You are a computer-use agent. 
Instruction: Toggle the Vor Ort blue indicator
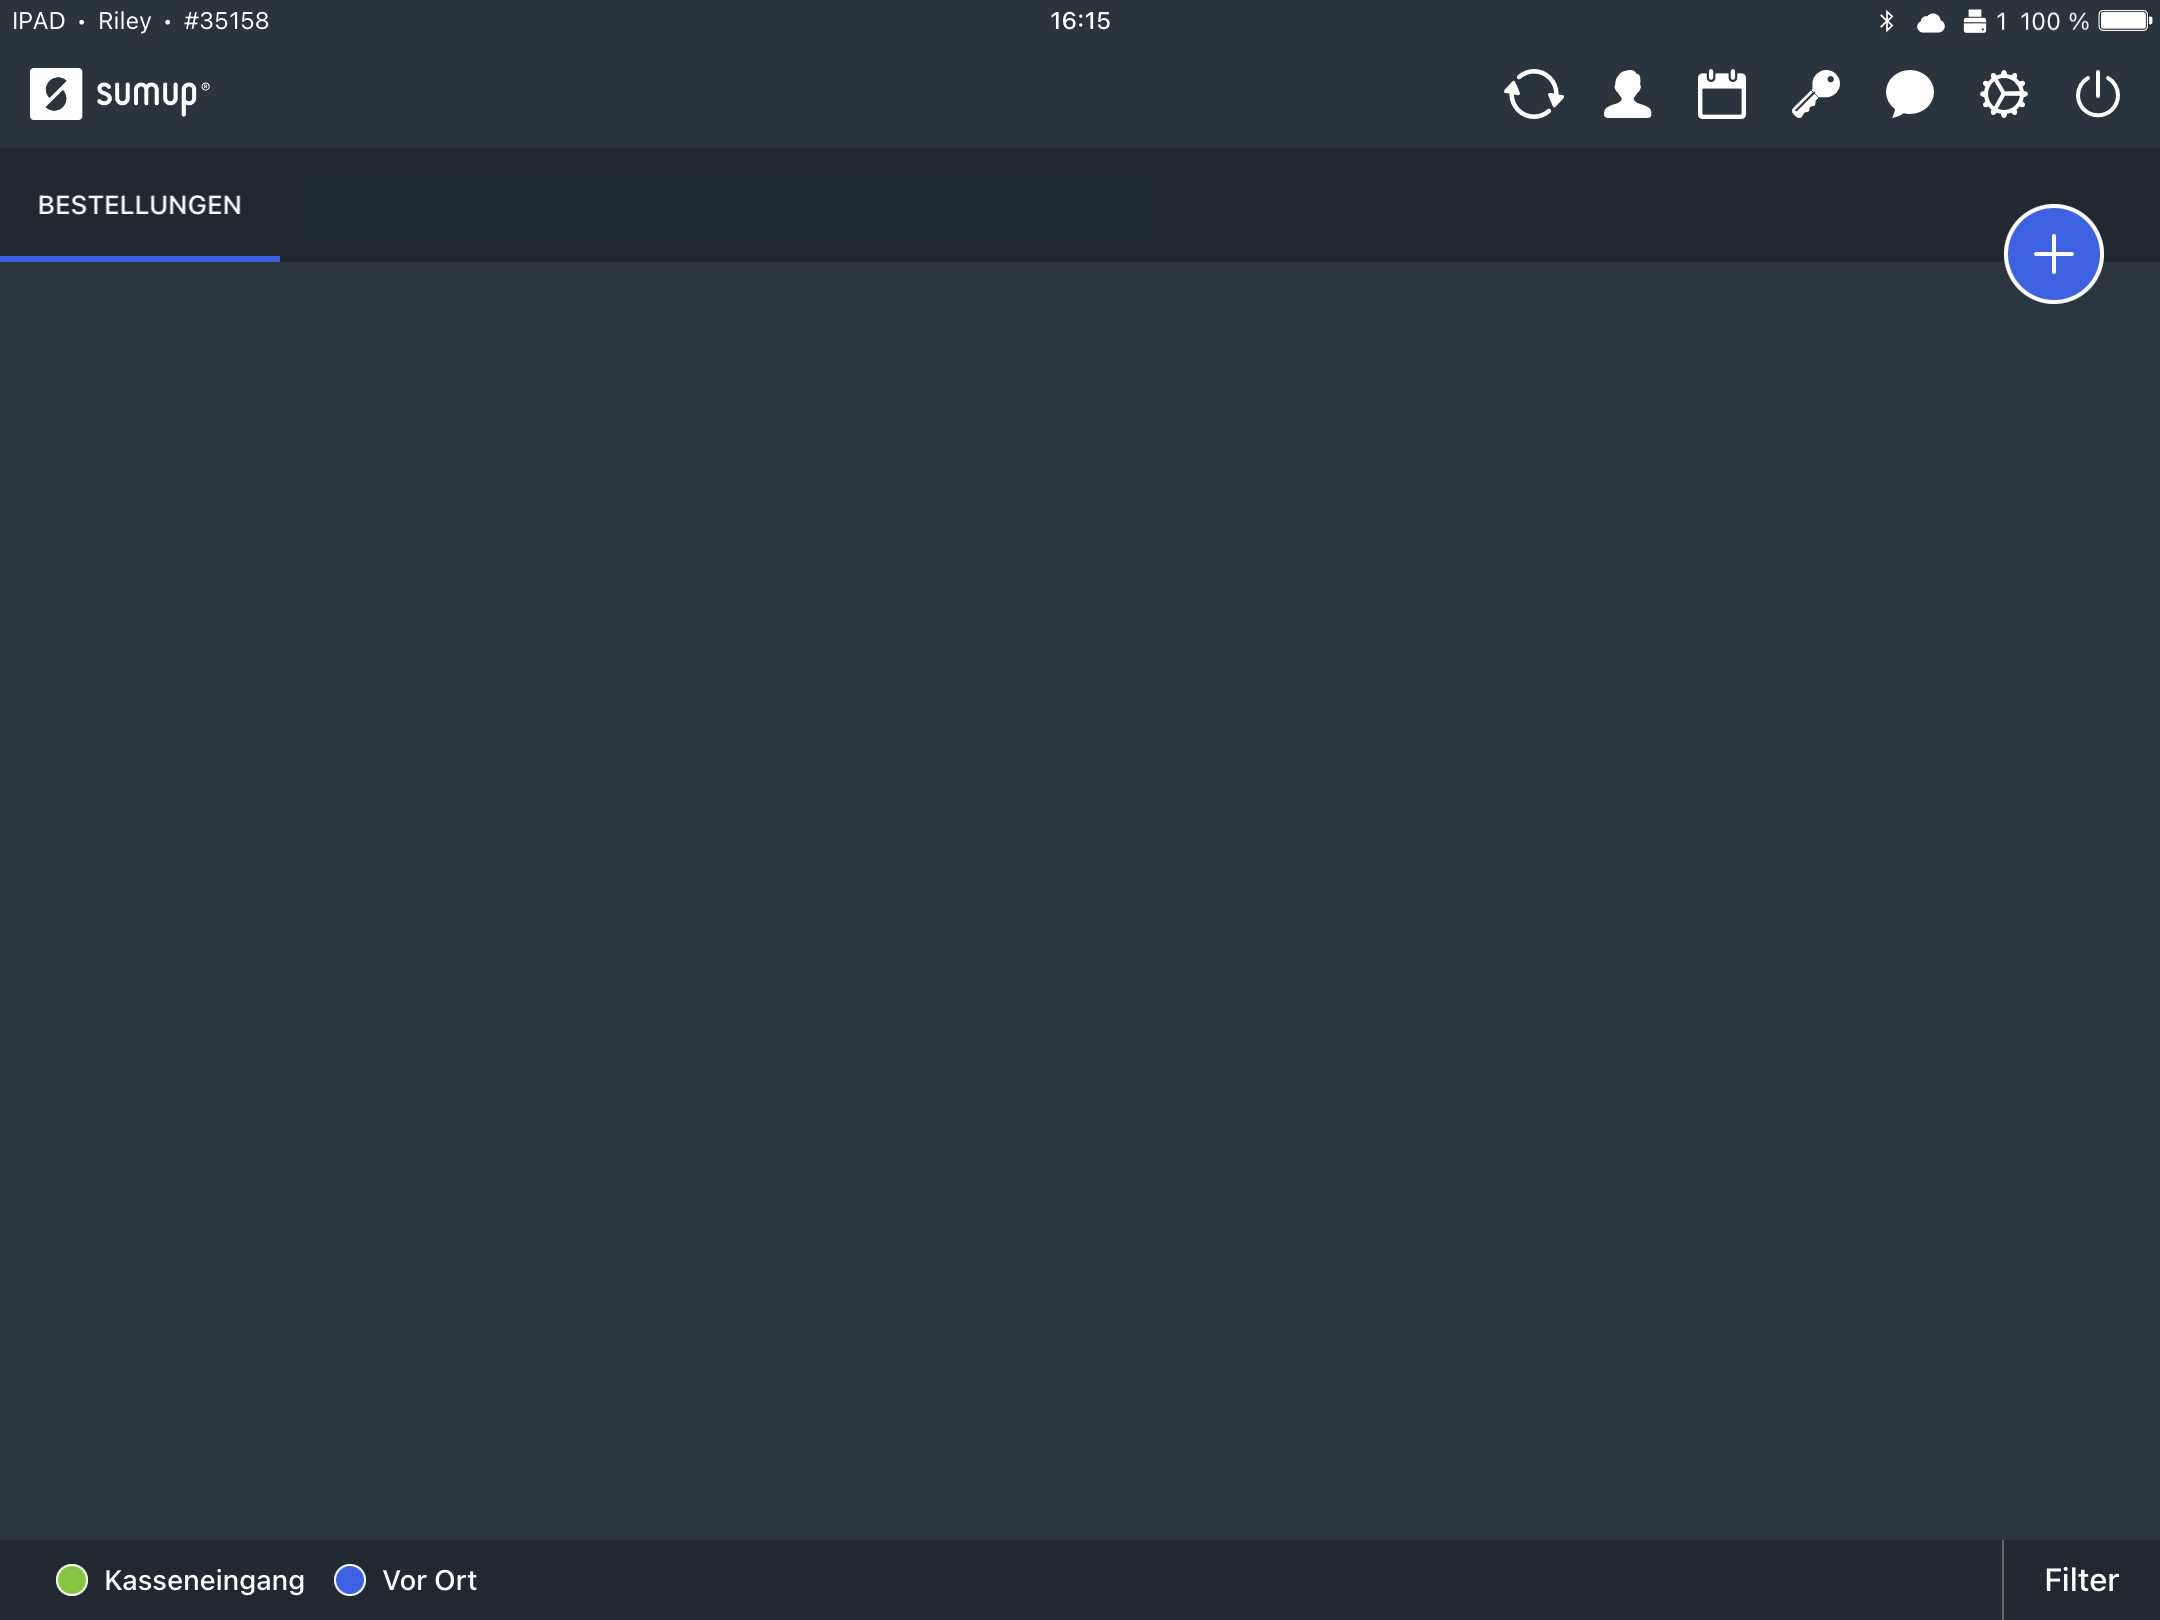[350, 1580]
